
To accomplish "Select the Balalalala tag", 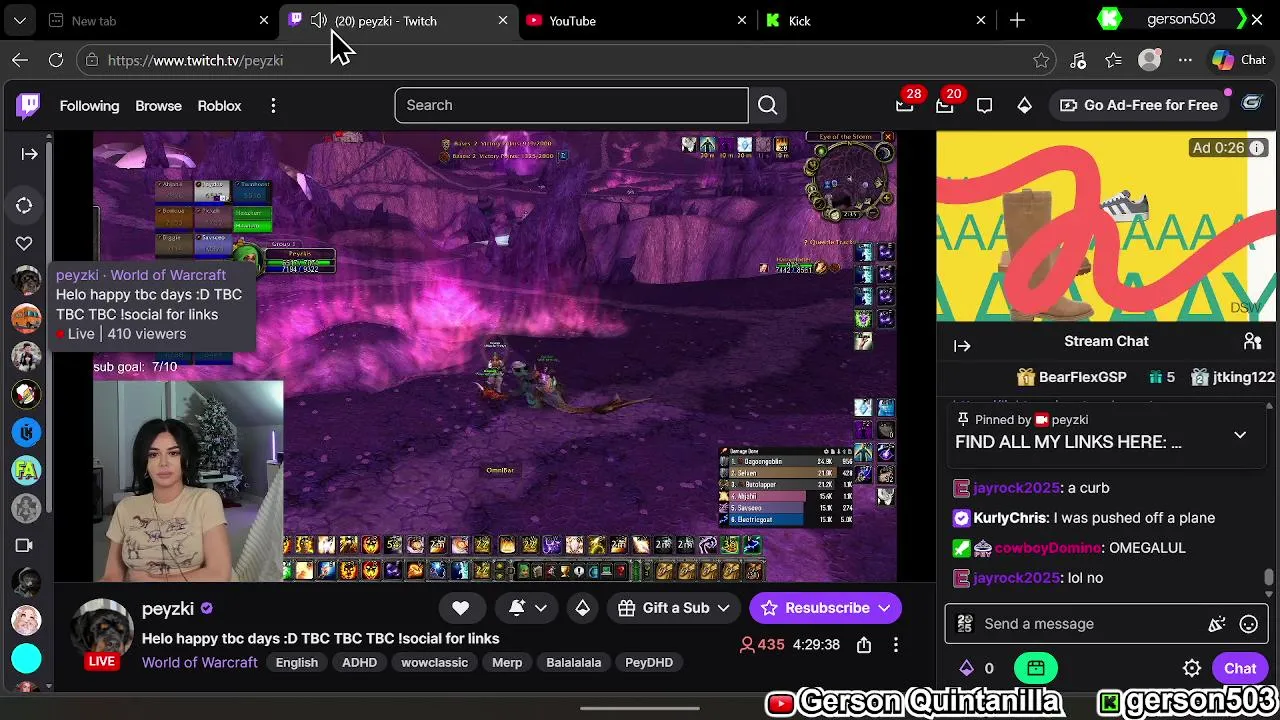I will coord(573,662).
